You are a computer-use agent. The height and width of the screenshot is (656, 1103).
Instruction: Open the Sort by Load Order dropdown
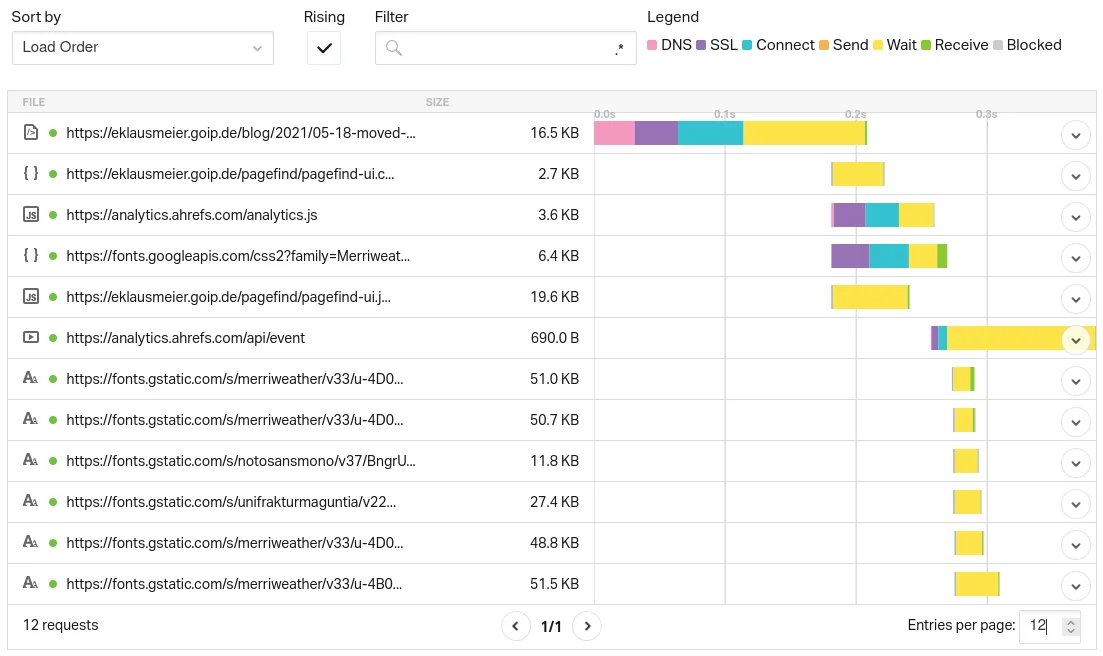(x=142, y=48)
